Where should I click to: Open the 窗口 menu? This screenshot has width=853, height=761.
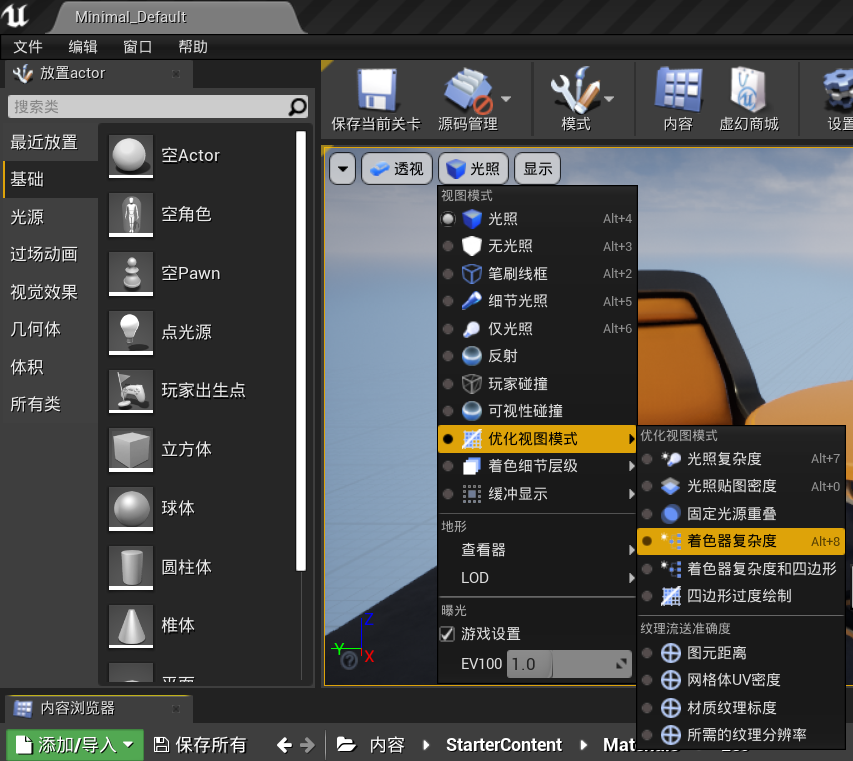pos(137,46)
